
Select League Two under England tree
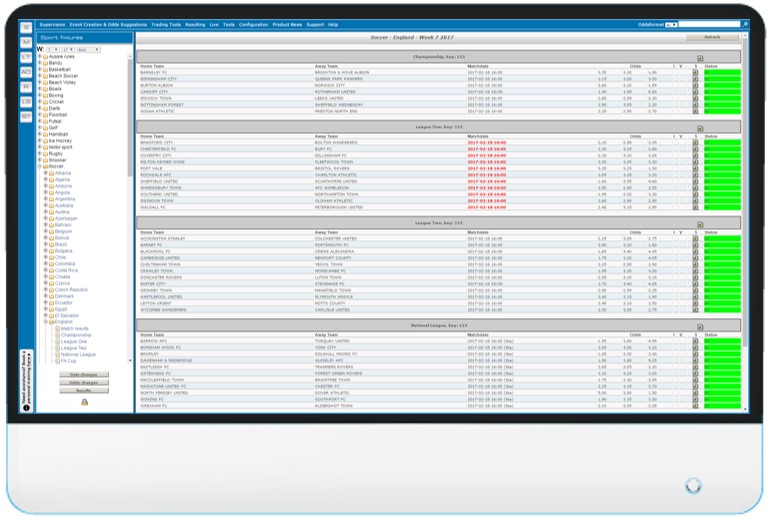pos(73,347)
